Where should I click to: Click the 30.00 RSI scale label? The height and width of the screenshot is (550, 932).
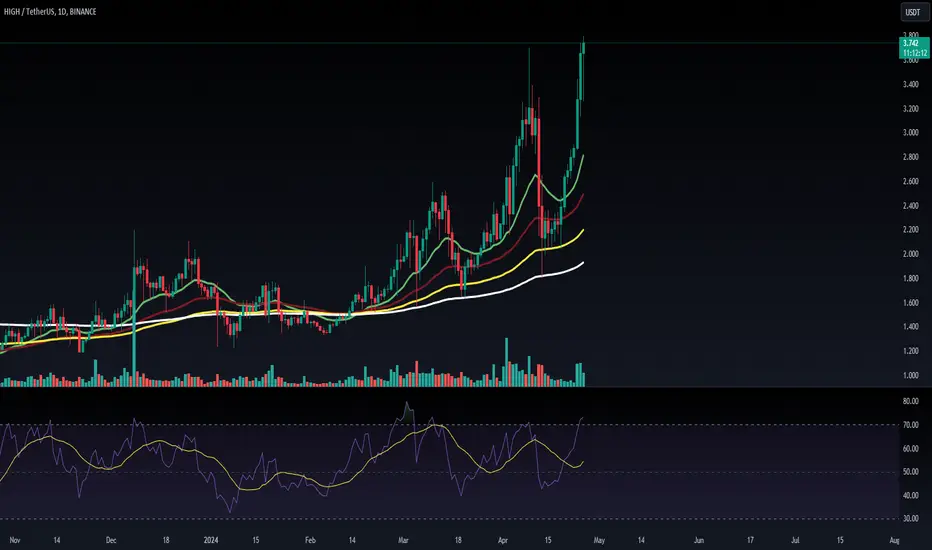911,518
